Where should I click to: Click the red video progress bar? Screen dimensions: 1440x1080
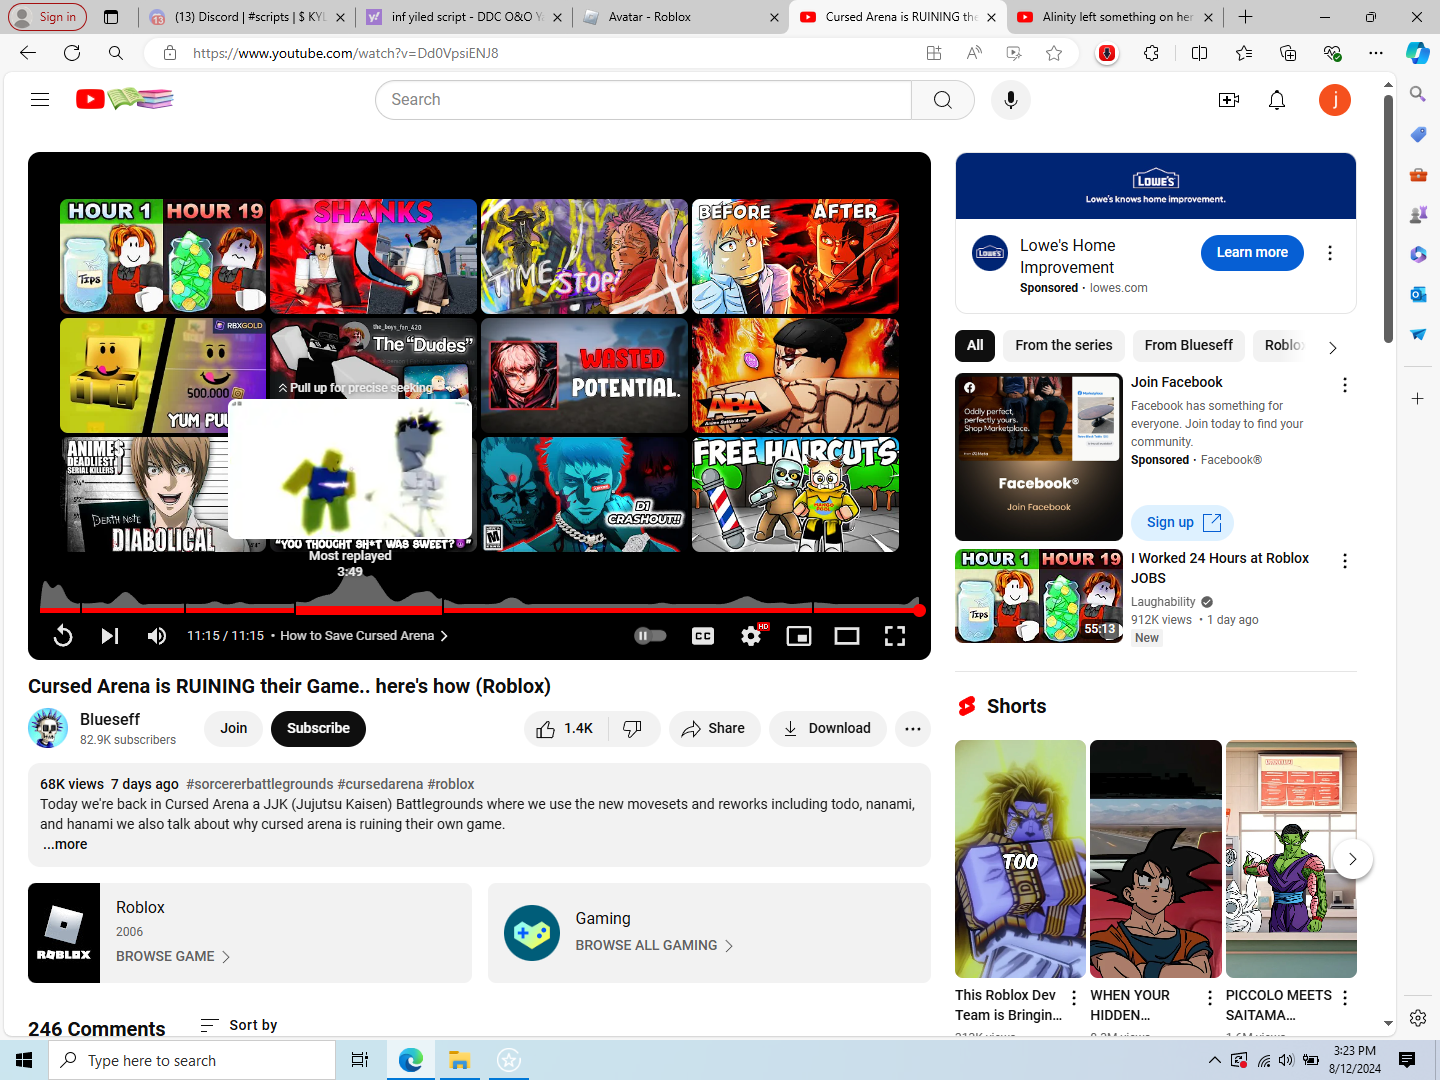point(479,609)
